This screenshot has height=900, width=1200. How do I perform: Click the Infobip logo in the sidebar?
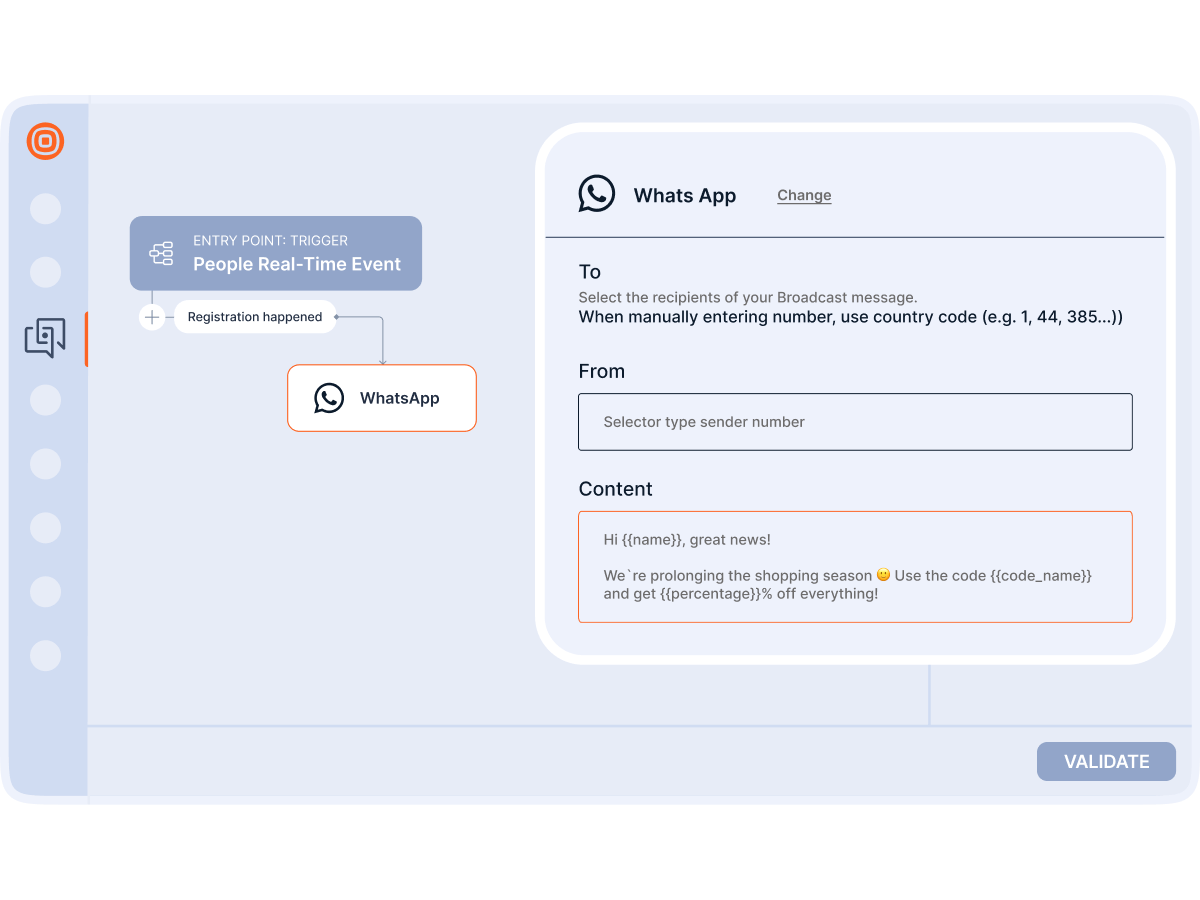tap(45, 141)
